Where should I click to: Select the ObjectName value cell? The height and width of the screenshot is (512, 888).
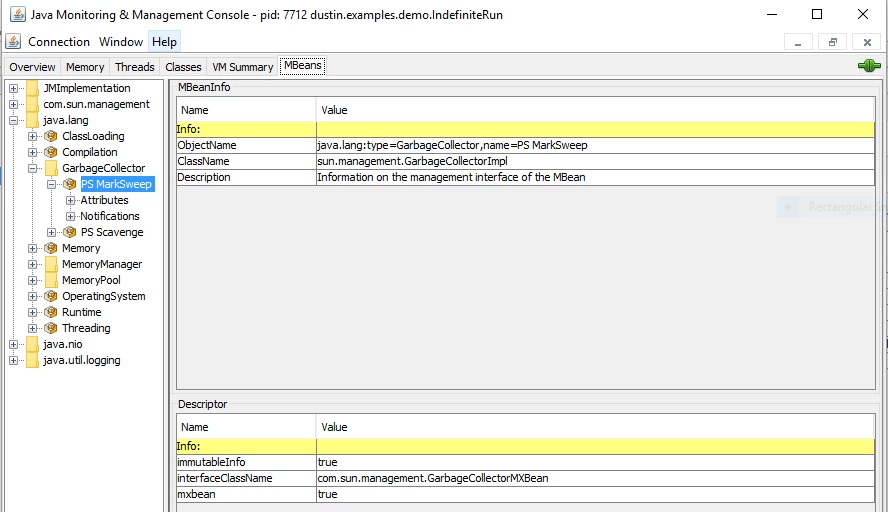point(595,145)
